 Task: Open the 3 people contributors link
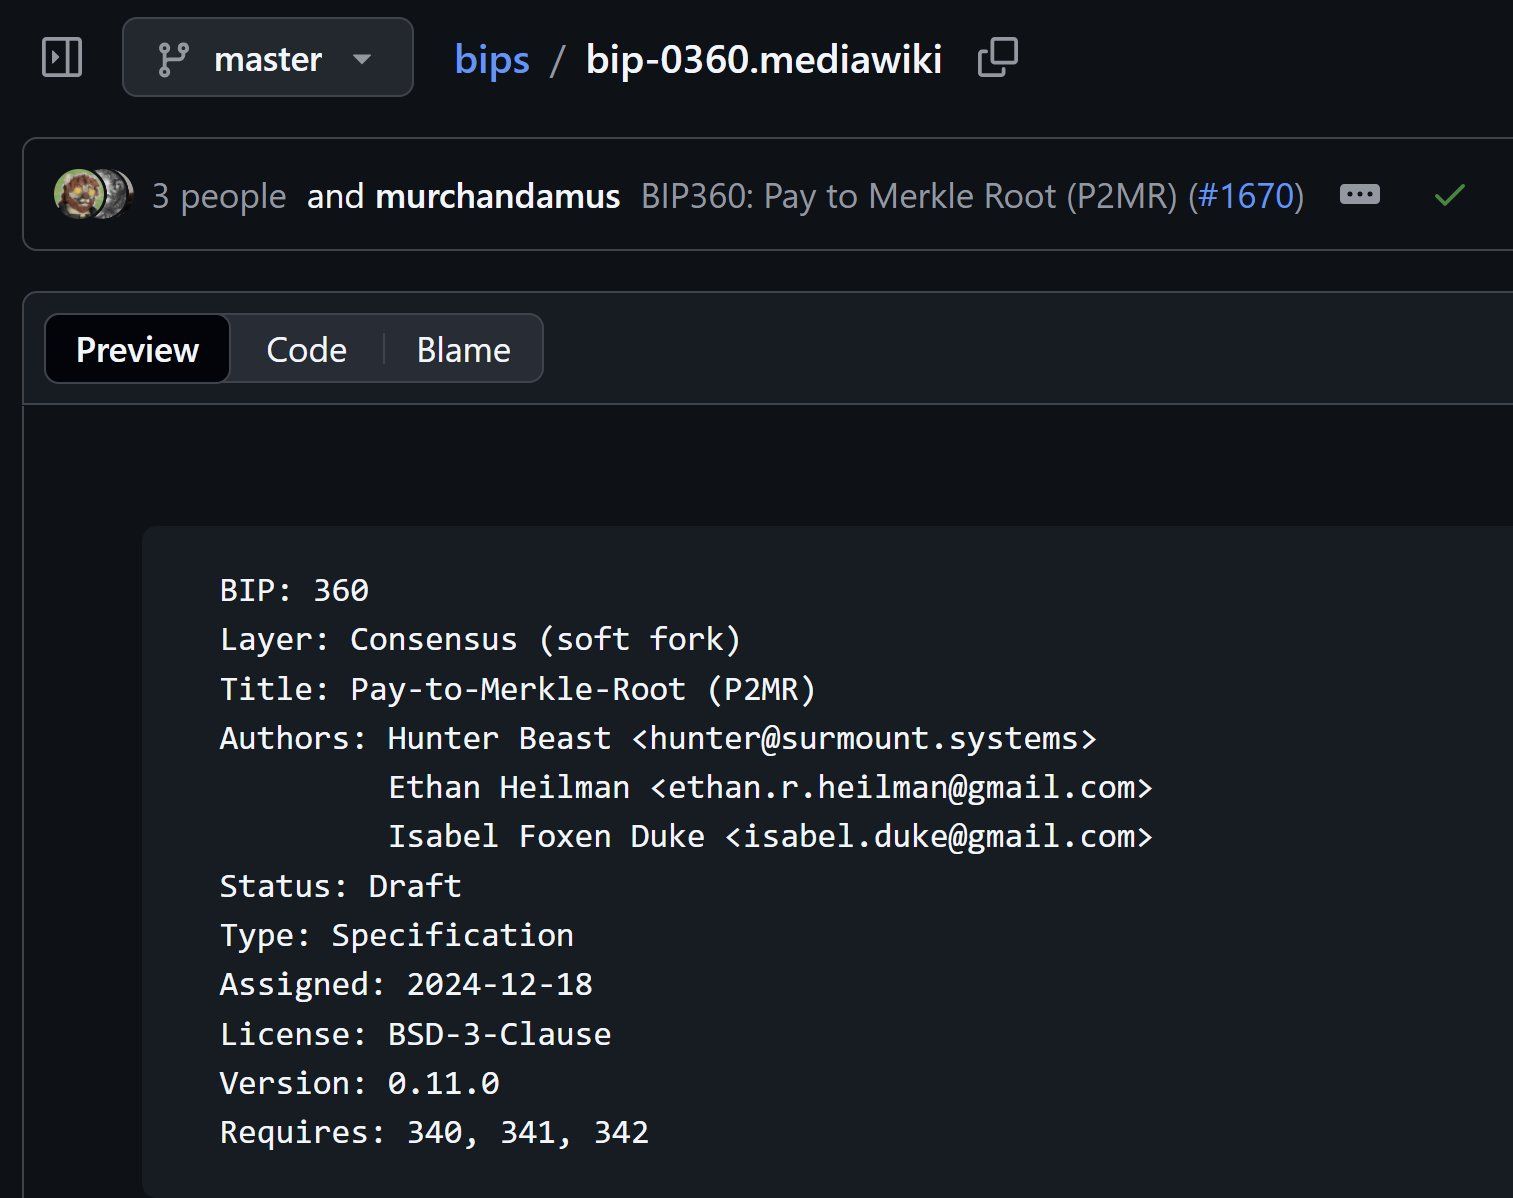point(218,196)
